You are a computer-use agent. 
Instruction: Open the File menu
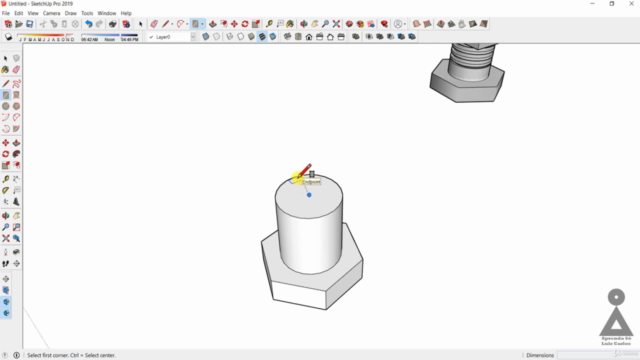(6, 13)
